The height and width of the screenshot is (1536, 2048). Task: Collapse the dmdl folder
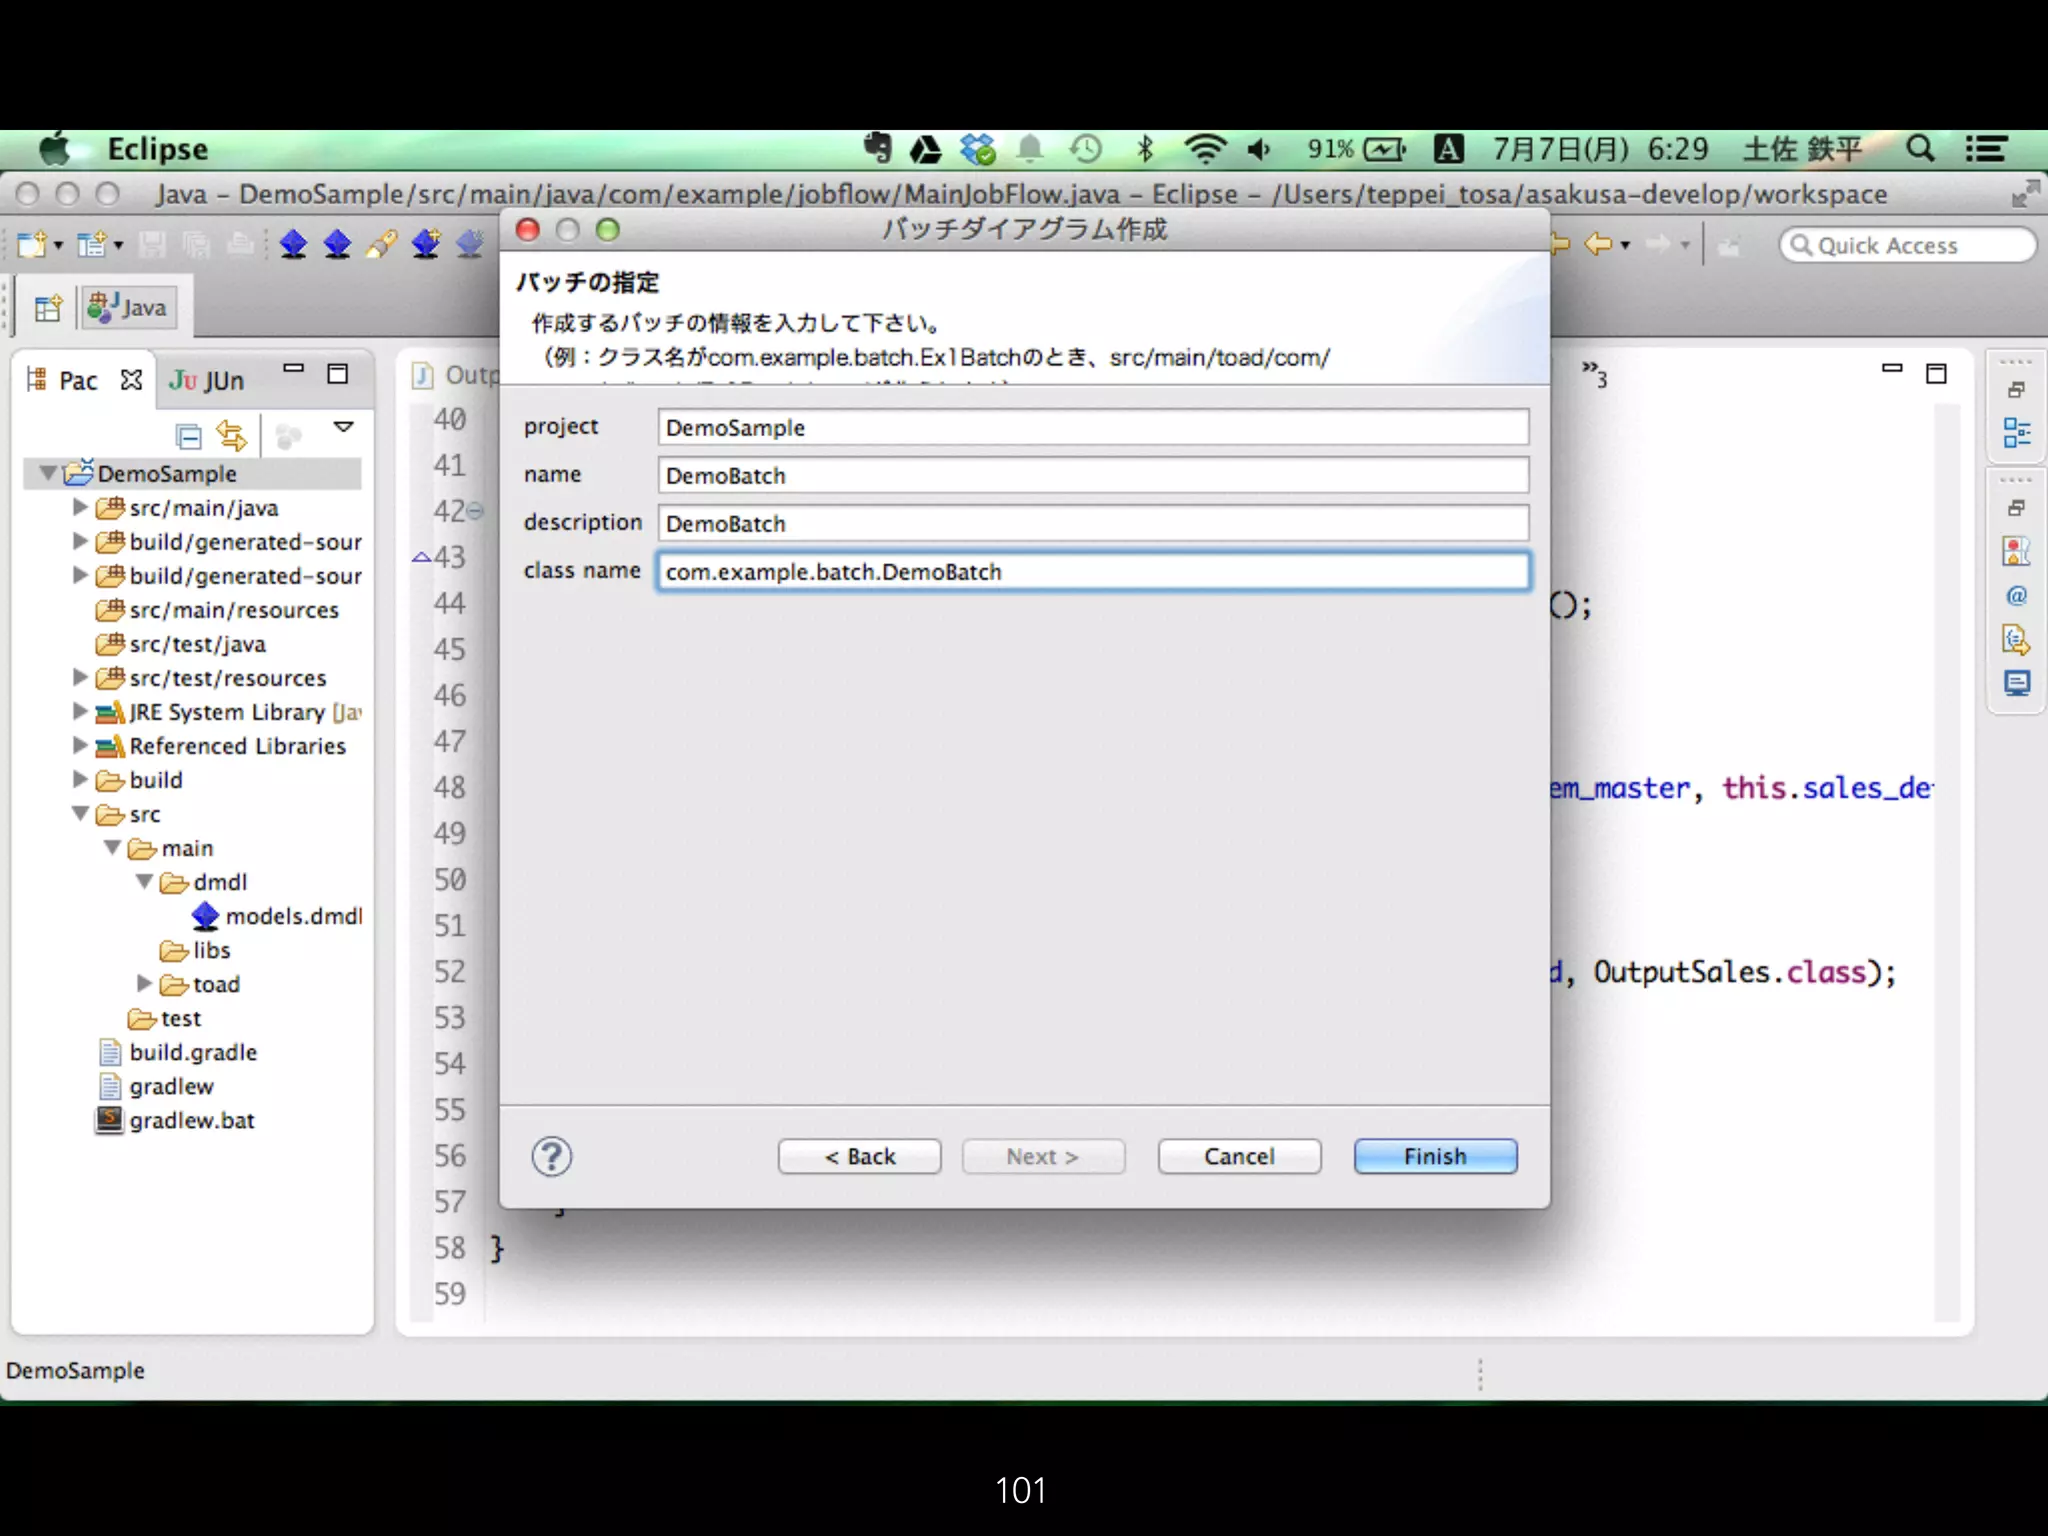coord(144,882)
